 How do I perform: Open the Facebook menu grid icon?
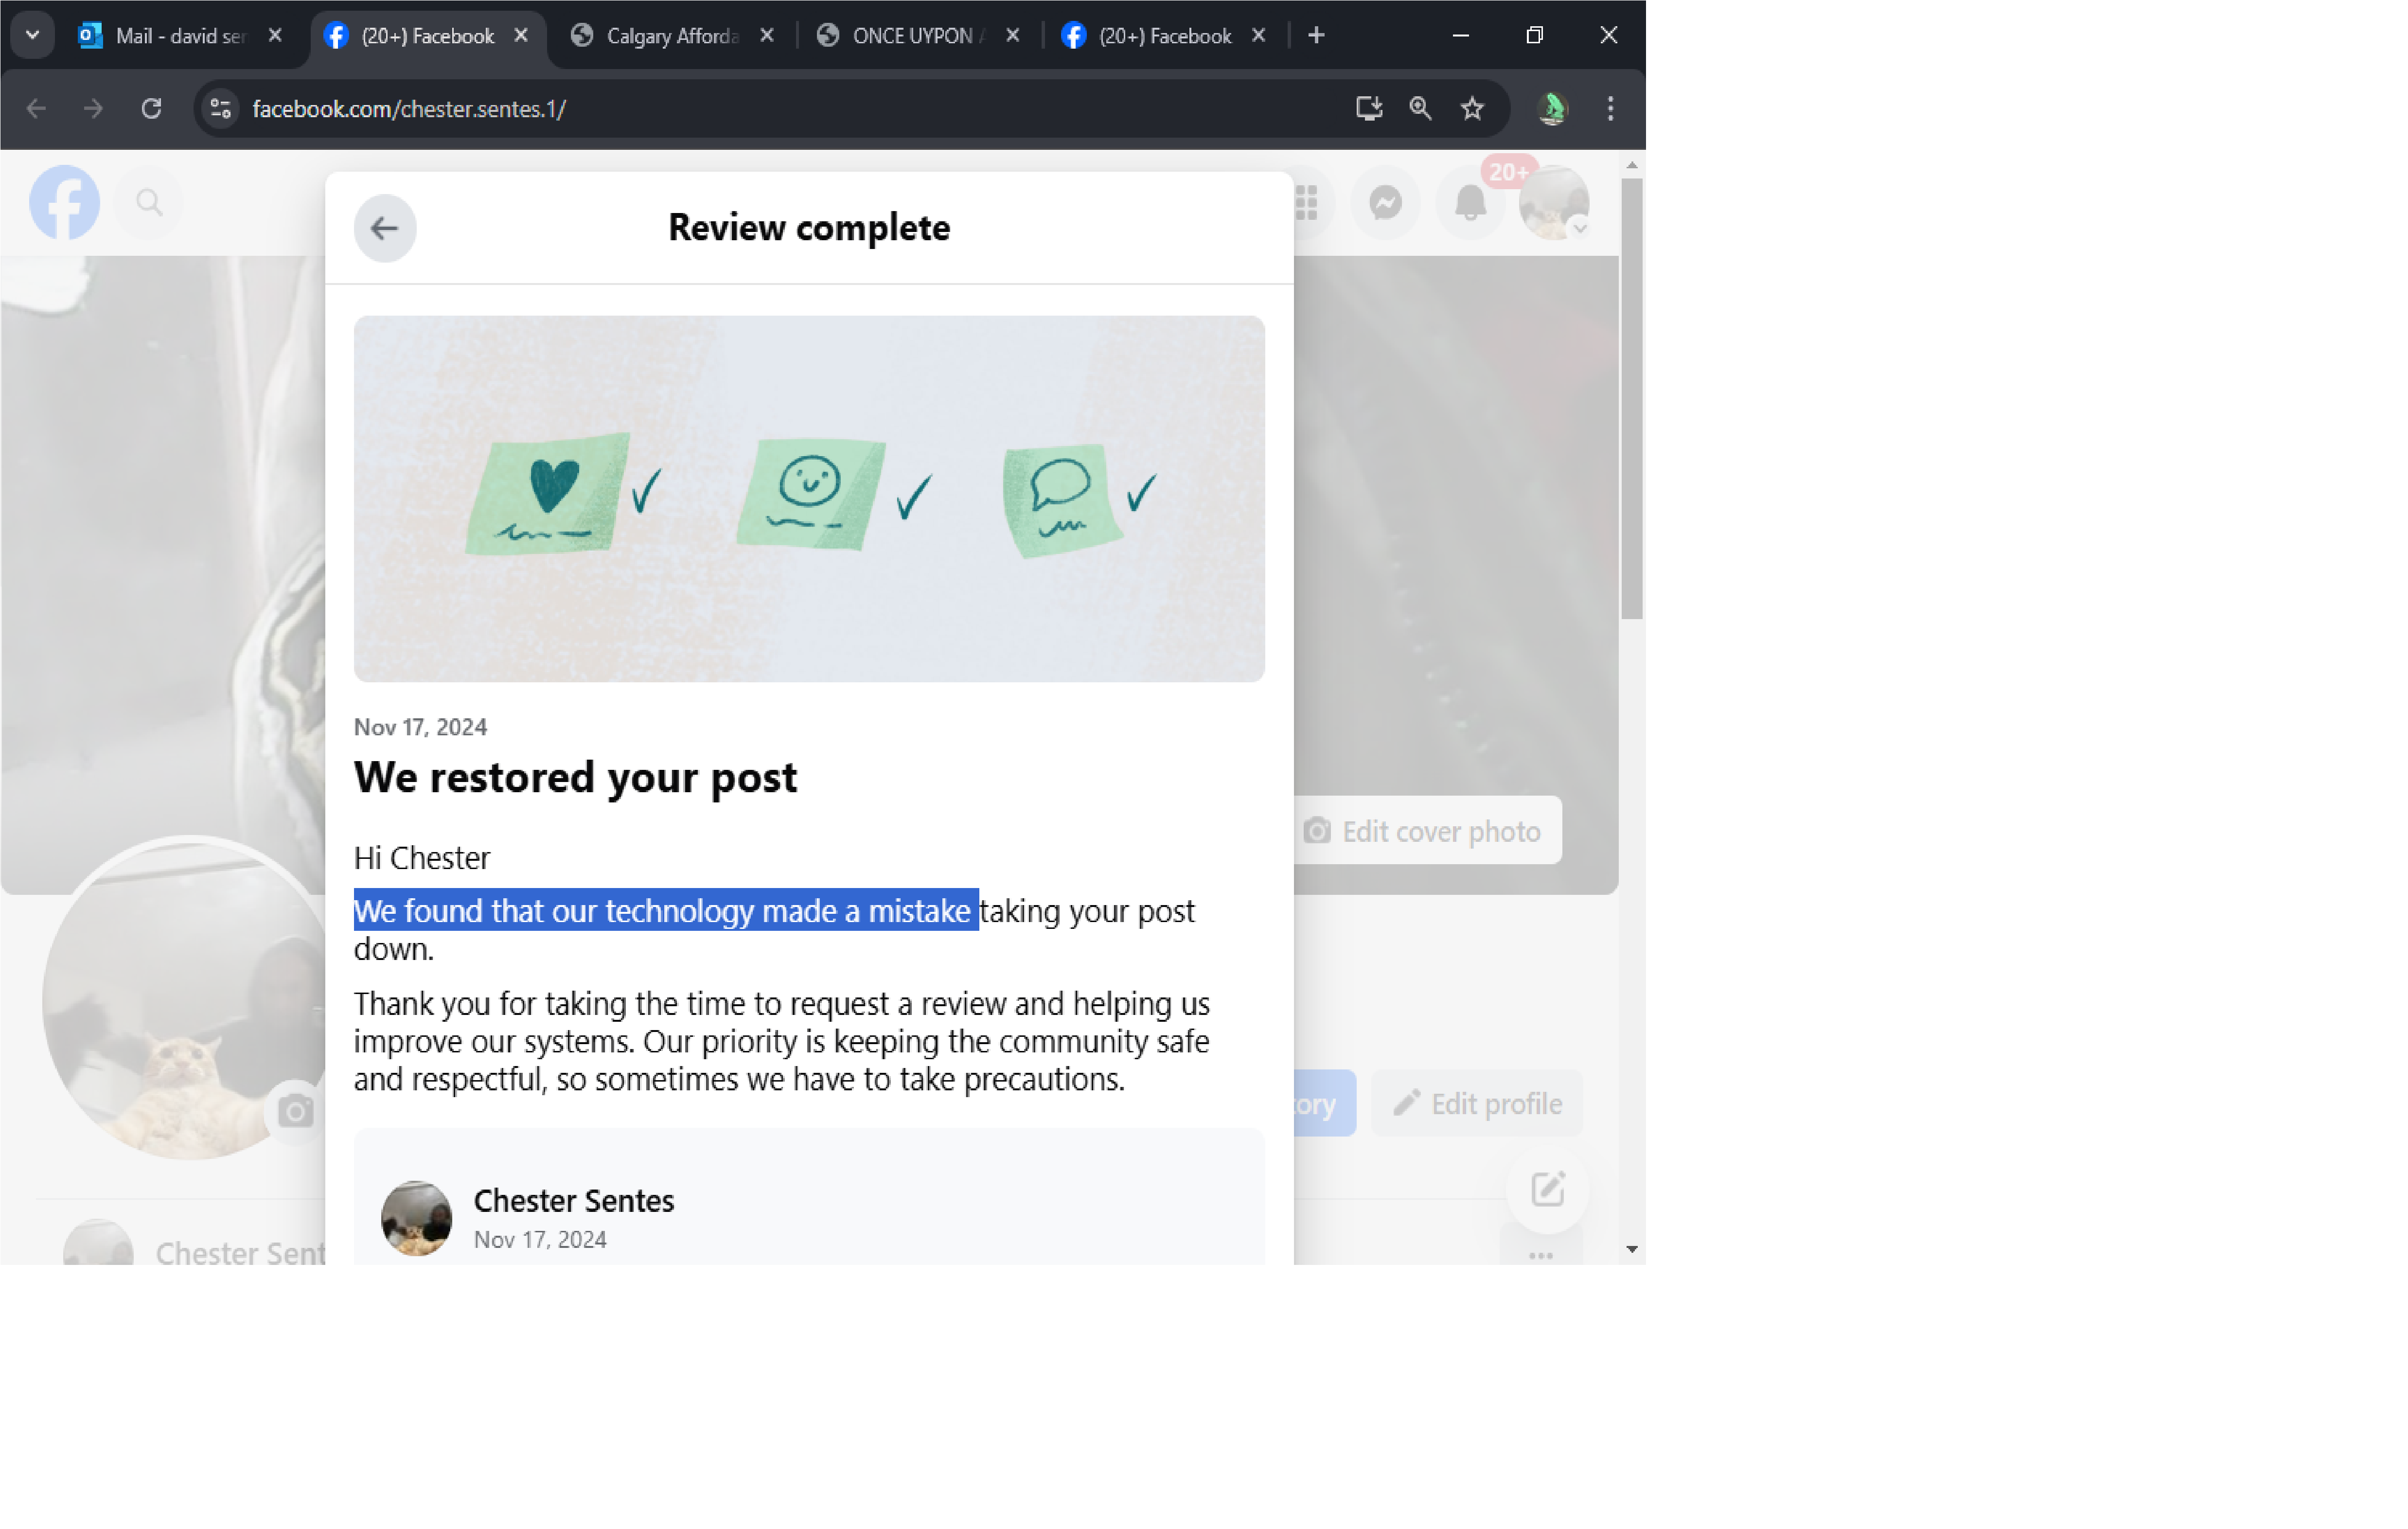click(1307, 203)
